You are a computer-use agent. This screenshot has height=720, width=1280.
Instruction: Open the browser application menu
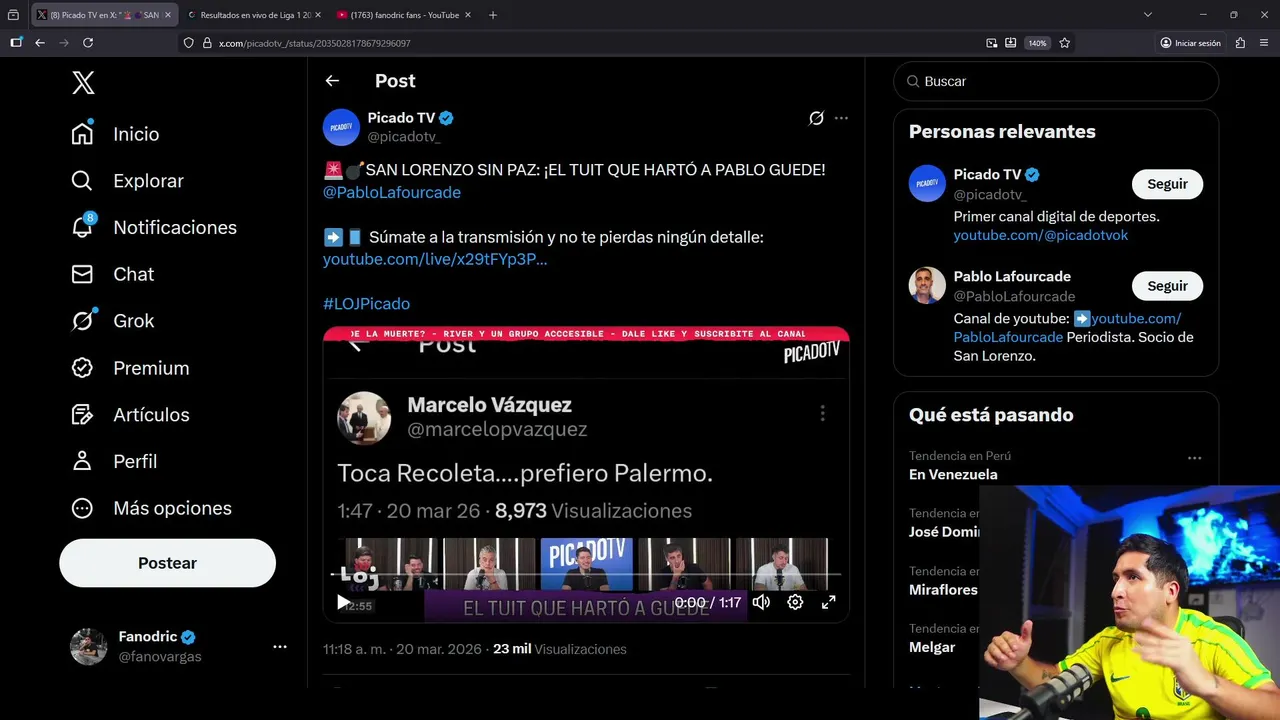click(x=1265, y=43)
